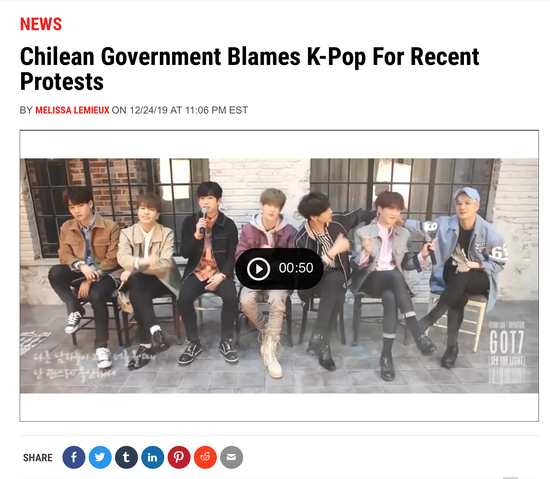
Task: Click the 00:50 duration label
Action: tap(296, 268)
